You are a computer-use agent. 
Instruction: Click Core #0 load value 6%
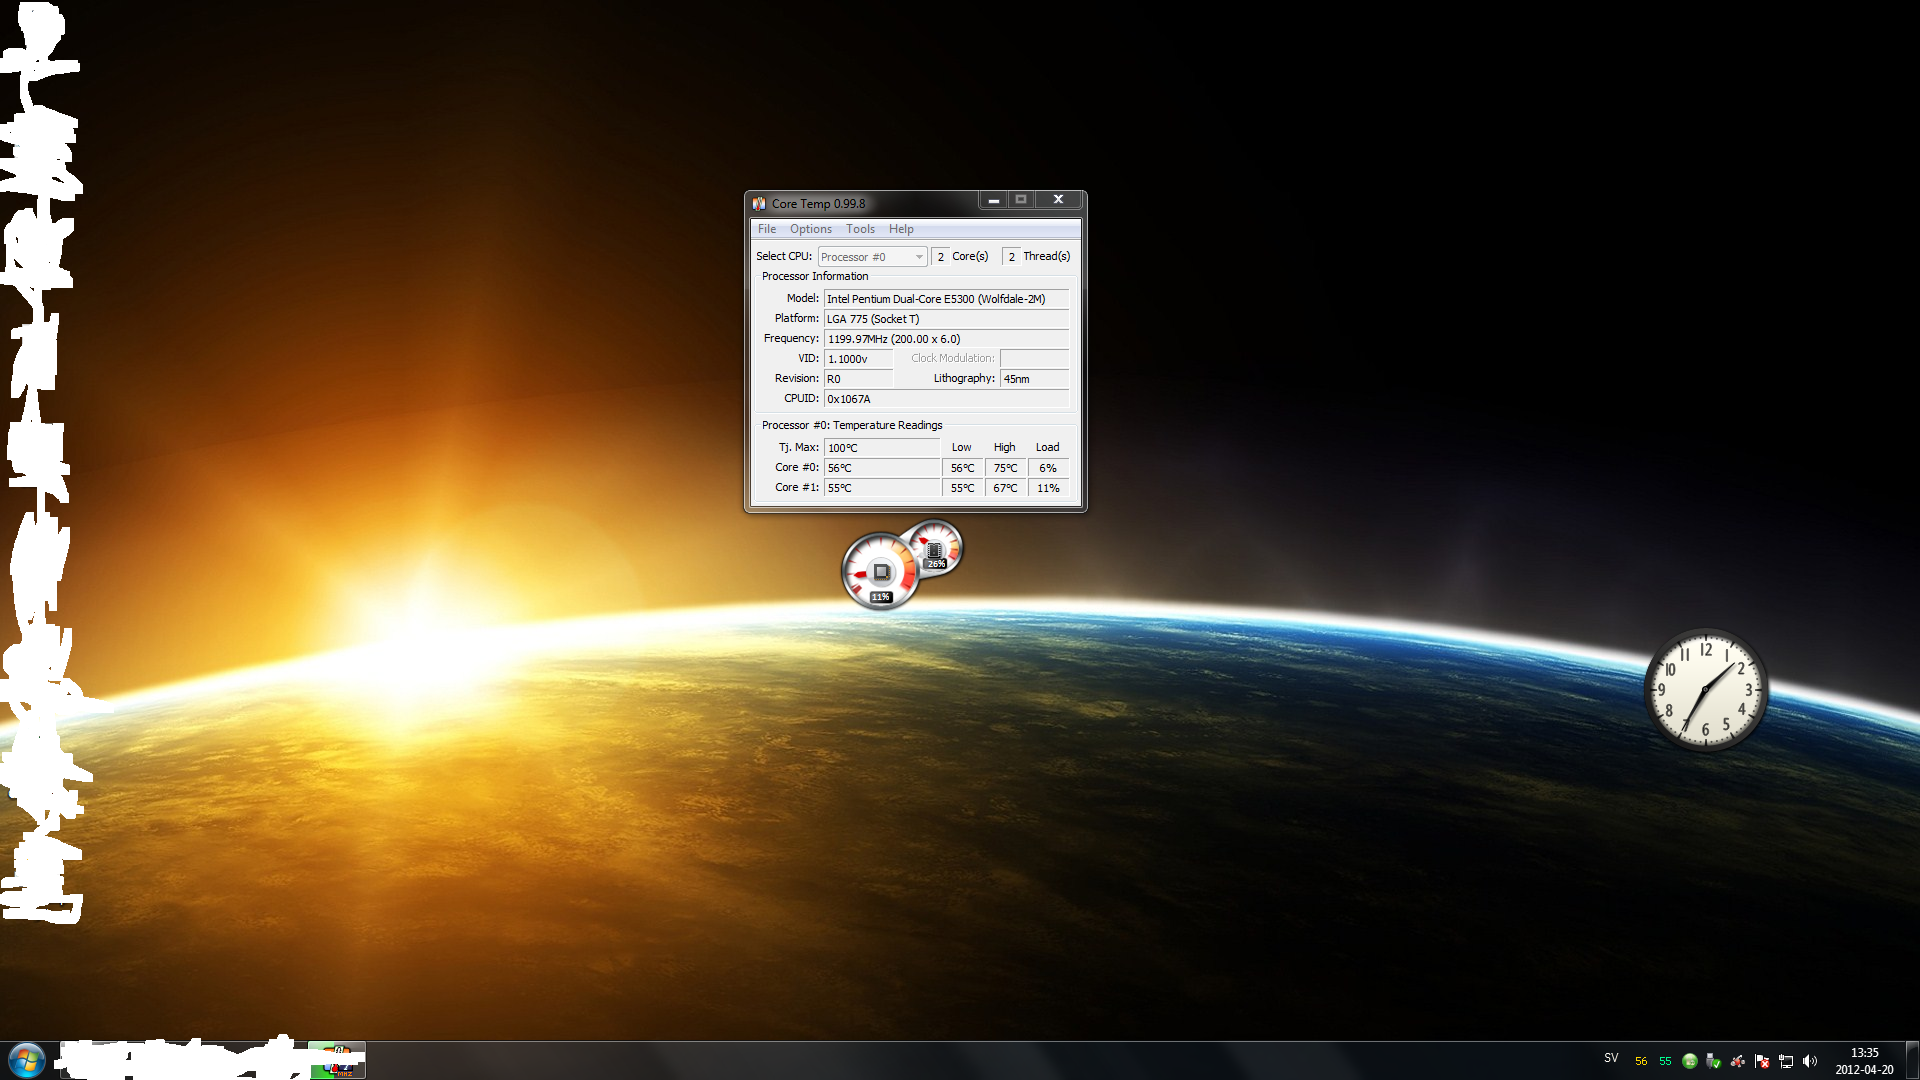(x=1048, y=468)
